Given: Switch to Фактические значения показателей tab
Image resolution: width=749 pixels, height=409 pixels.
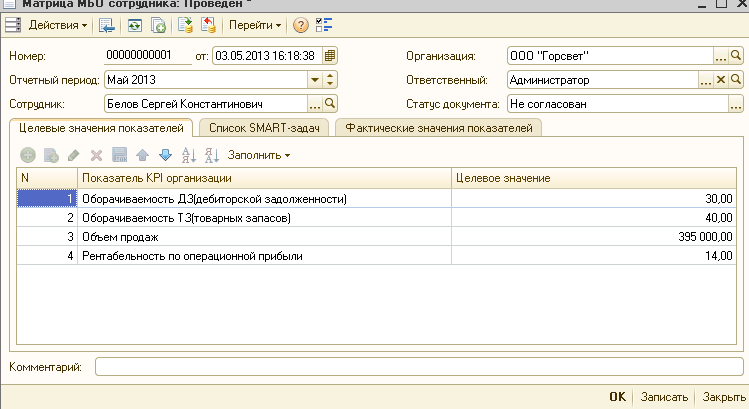Looking at the screenshot, I should (439, 128).
